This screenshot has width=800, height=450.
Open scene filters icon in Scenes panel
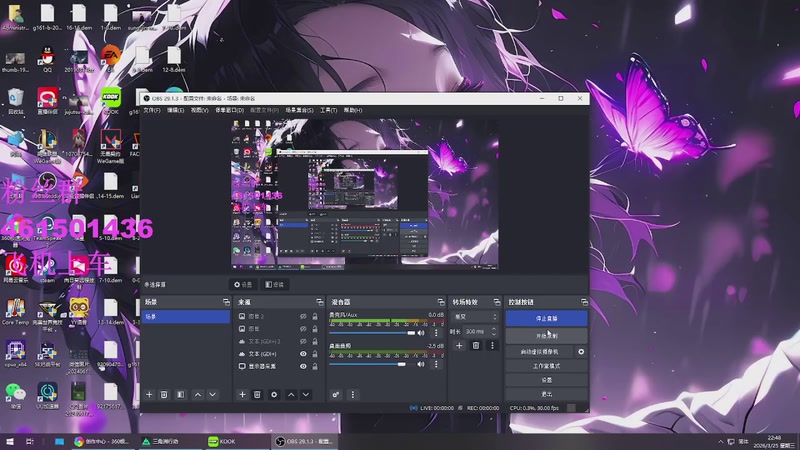tap(181, 394)
